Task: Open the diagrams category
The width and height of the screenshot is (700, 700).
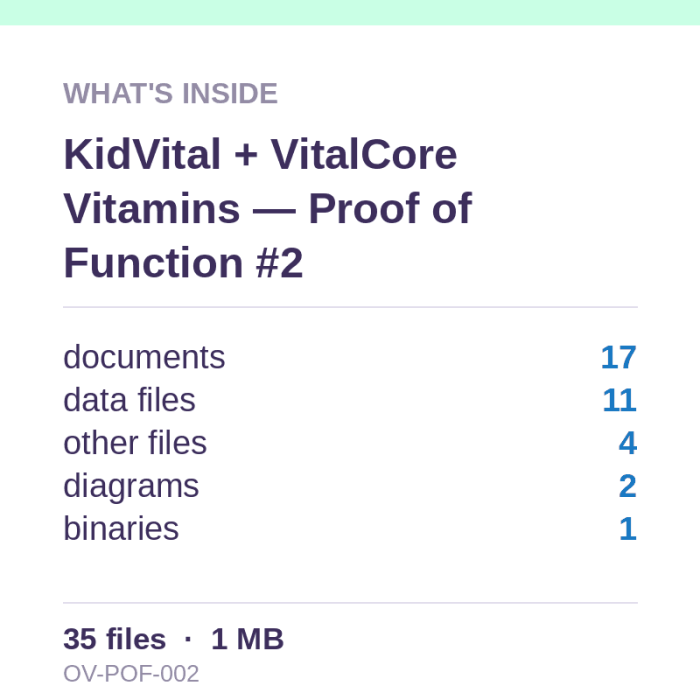Action: point(350,486)
